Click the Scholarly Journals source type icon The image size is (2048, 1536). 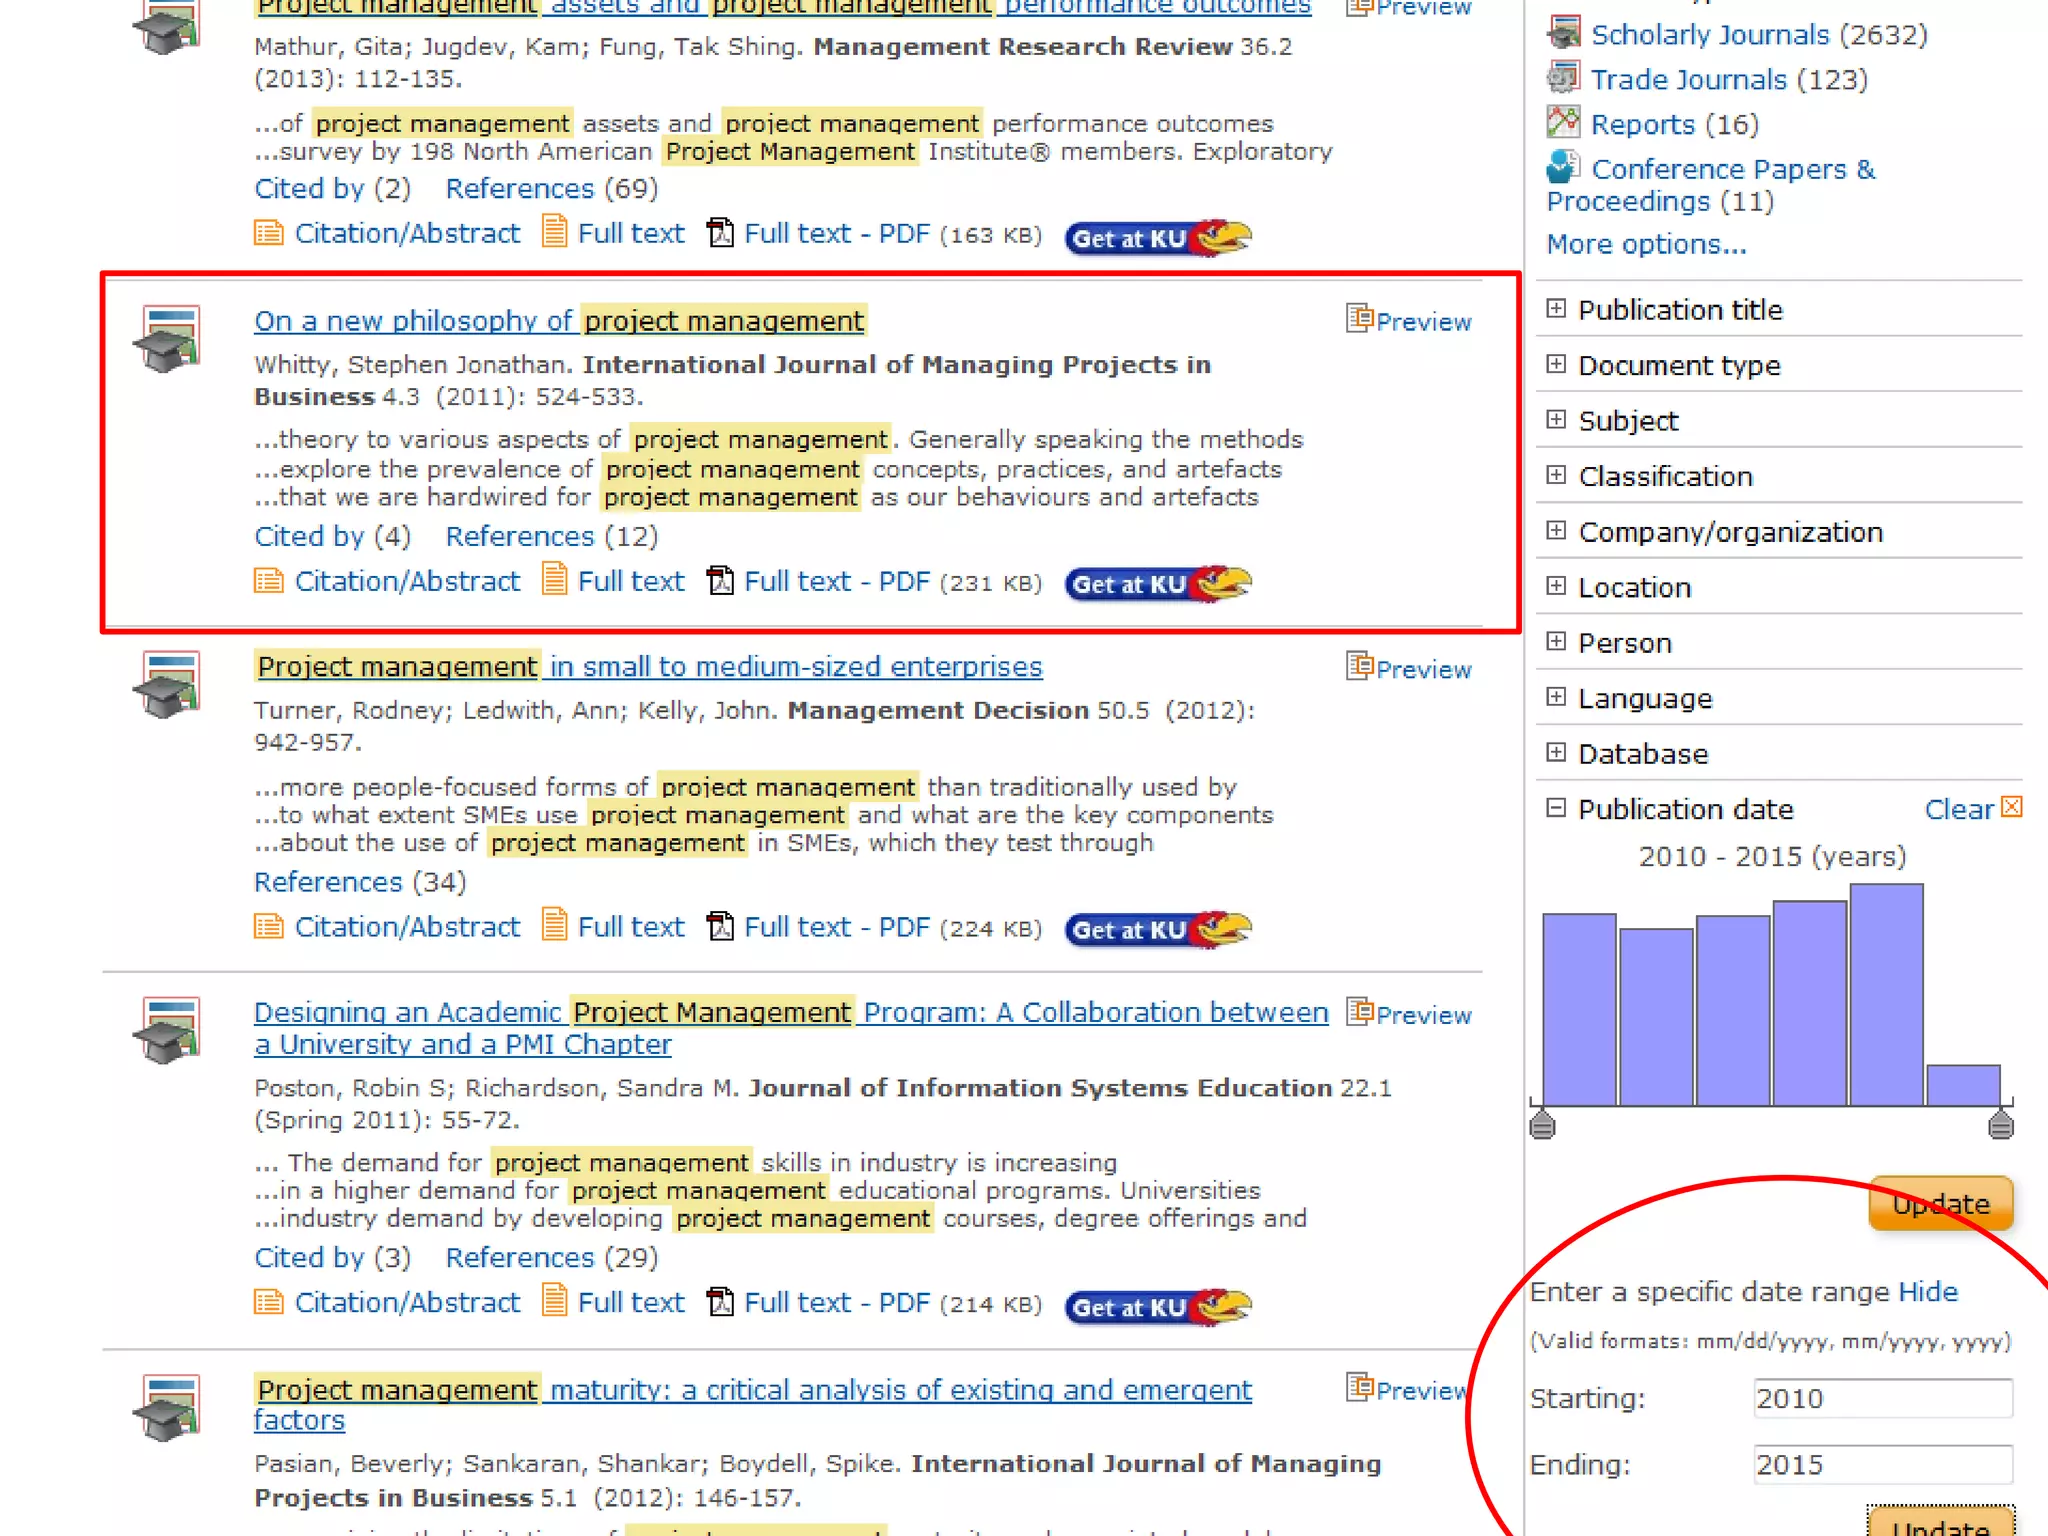1563,33
